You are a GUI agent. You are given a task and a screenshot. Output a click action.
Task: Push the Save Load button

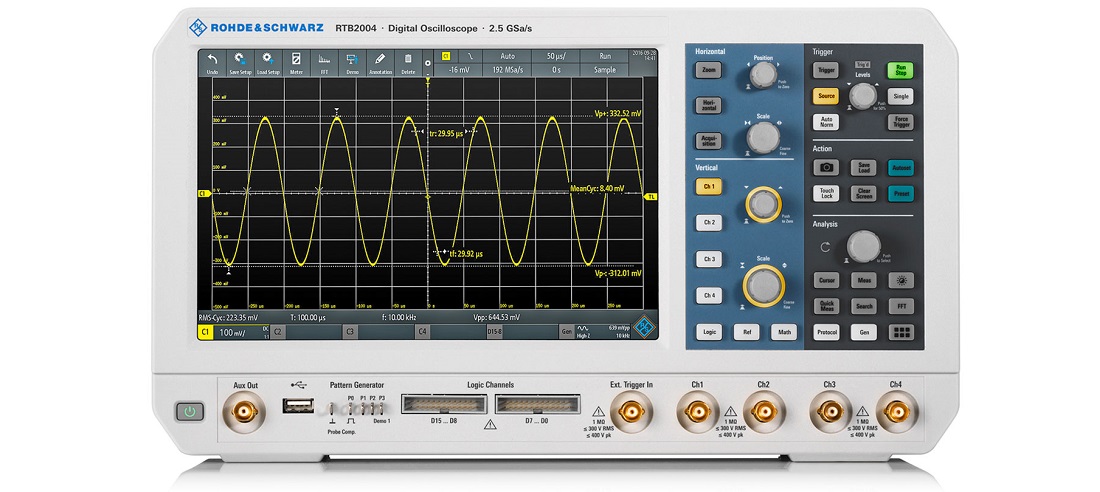pyautogui.click(x=864, y=167)
